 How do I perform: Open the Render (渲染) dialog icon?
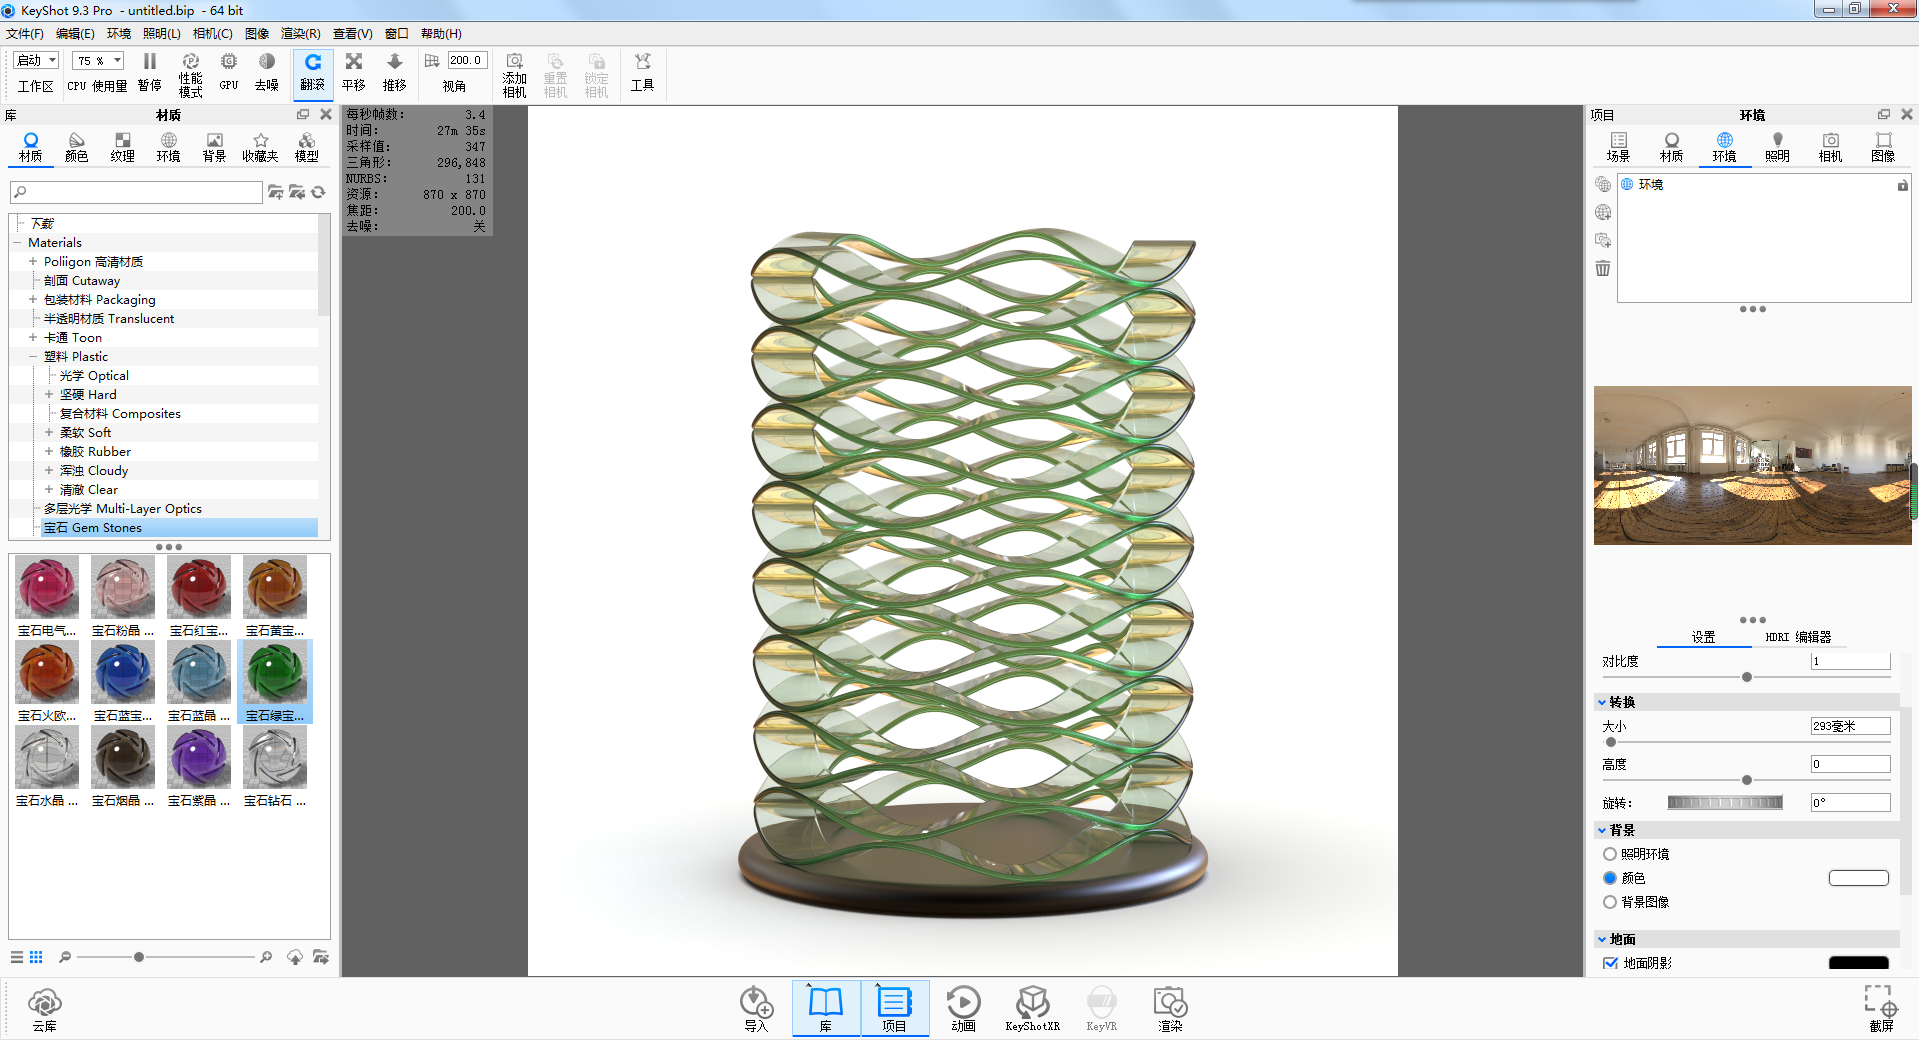pyautogui.click(x=1170, y=1009)
